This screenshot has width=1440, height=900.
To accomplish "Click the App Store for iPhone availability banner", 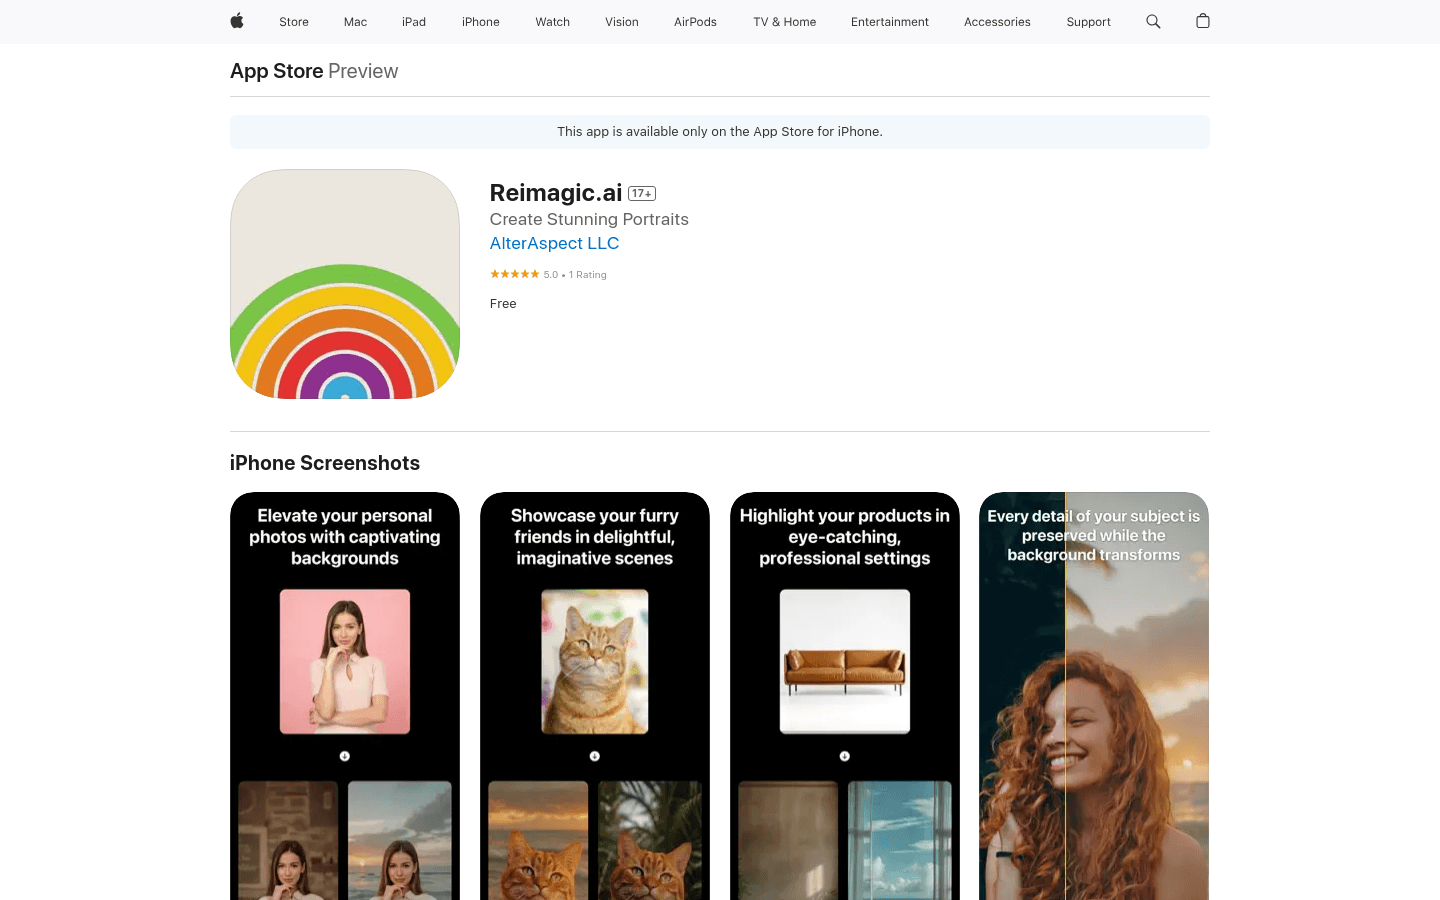I will coord(720,132).
